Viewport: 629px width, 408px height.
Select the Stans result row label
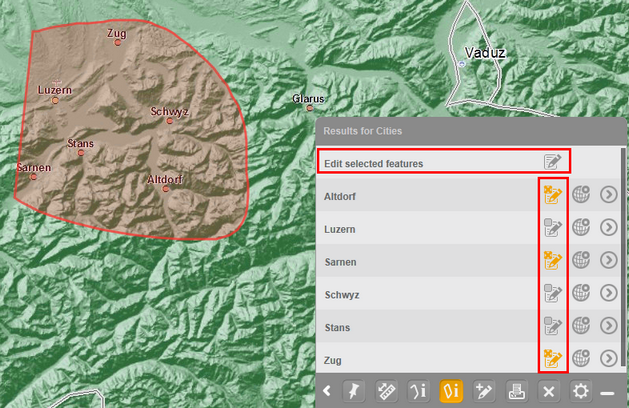pos(337,328)
